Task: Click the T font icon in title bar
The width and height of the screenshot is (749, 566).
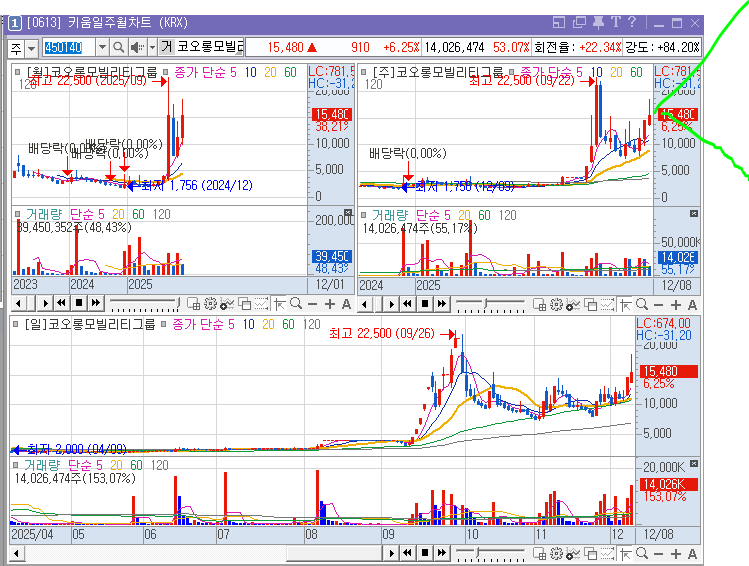Action: [616, 22]
